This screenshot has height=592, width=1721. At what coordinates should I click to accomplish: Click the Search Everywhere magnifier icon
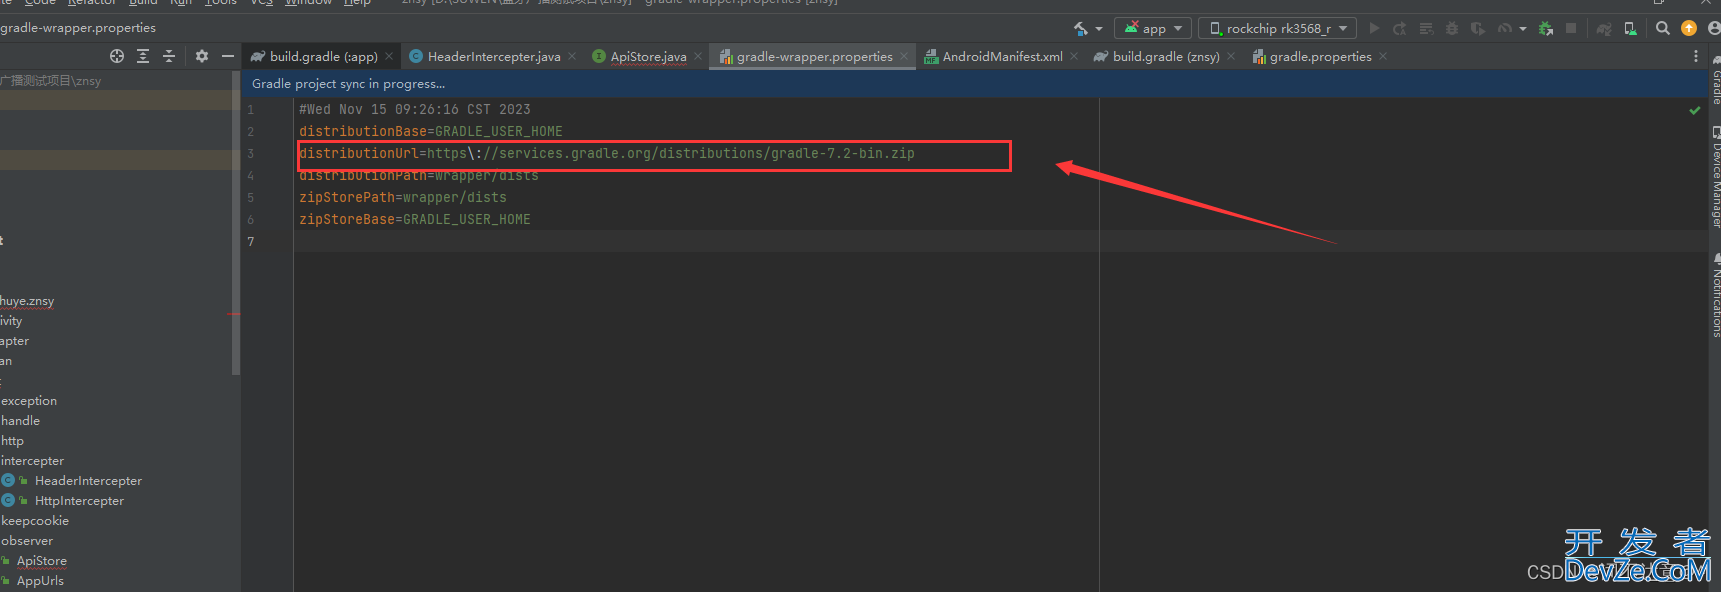coord(1663,28)
